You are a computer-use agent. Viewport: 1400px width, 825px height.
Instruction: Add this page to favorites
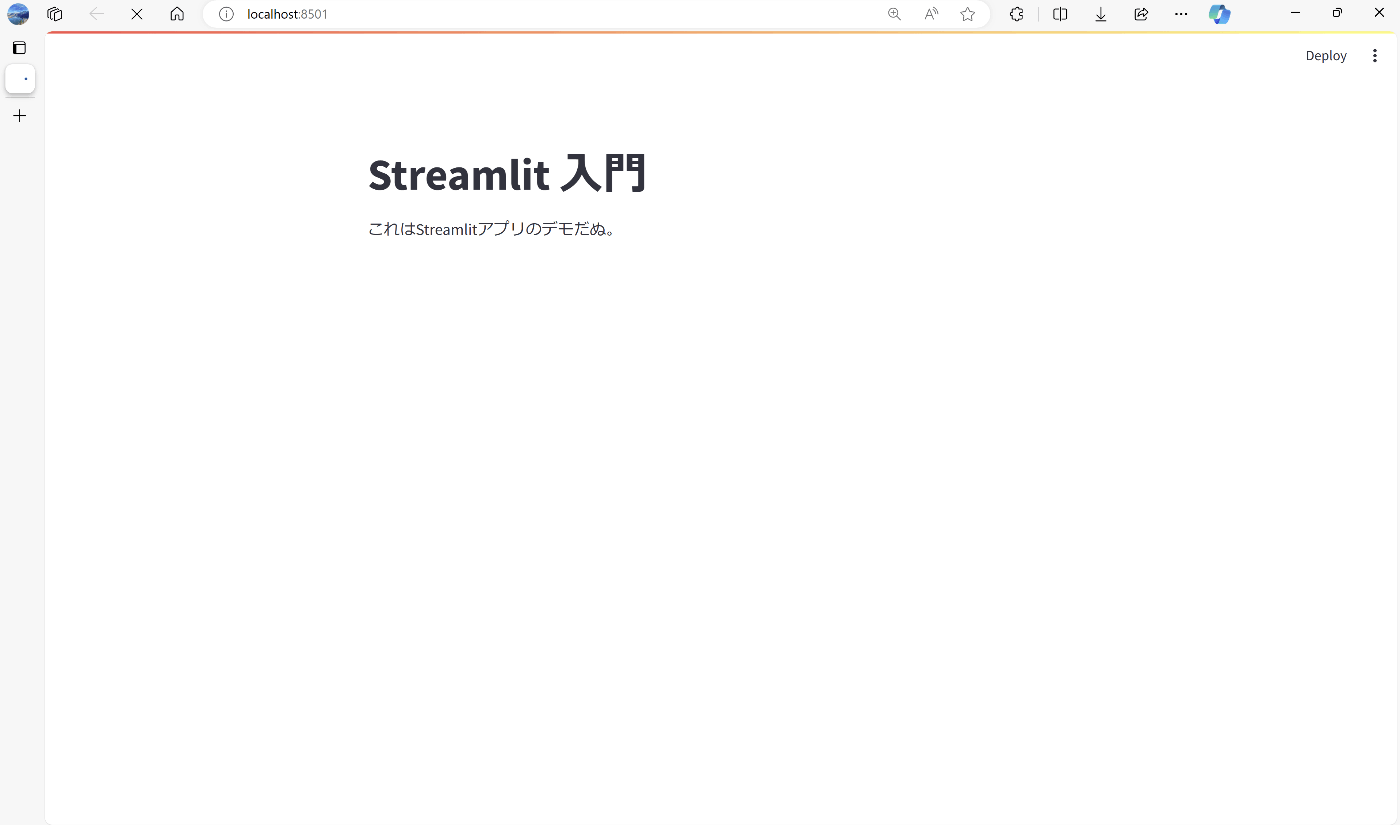[x=967, y=14]
